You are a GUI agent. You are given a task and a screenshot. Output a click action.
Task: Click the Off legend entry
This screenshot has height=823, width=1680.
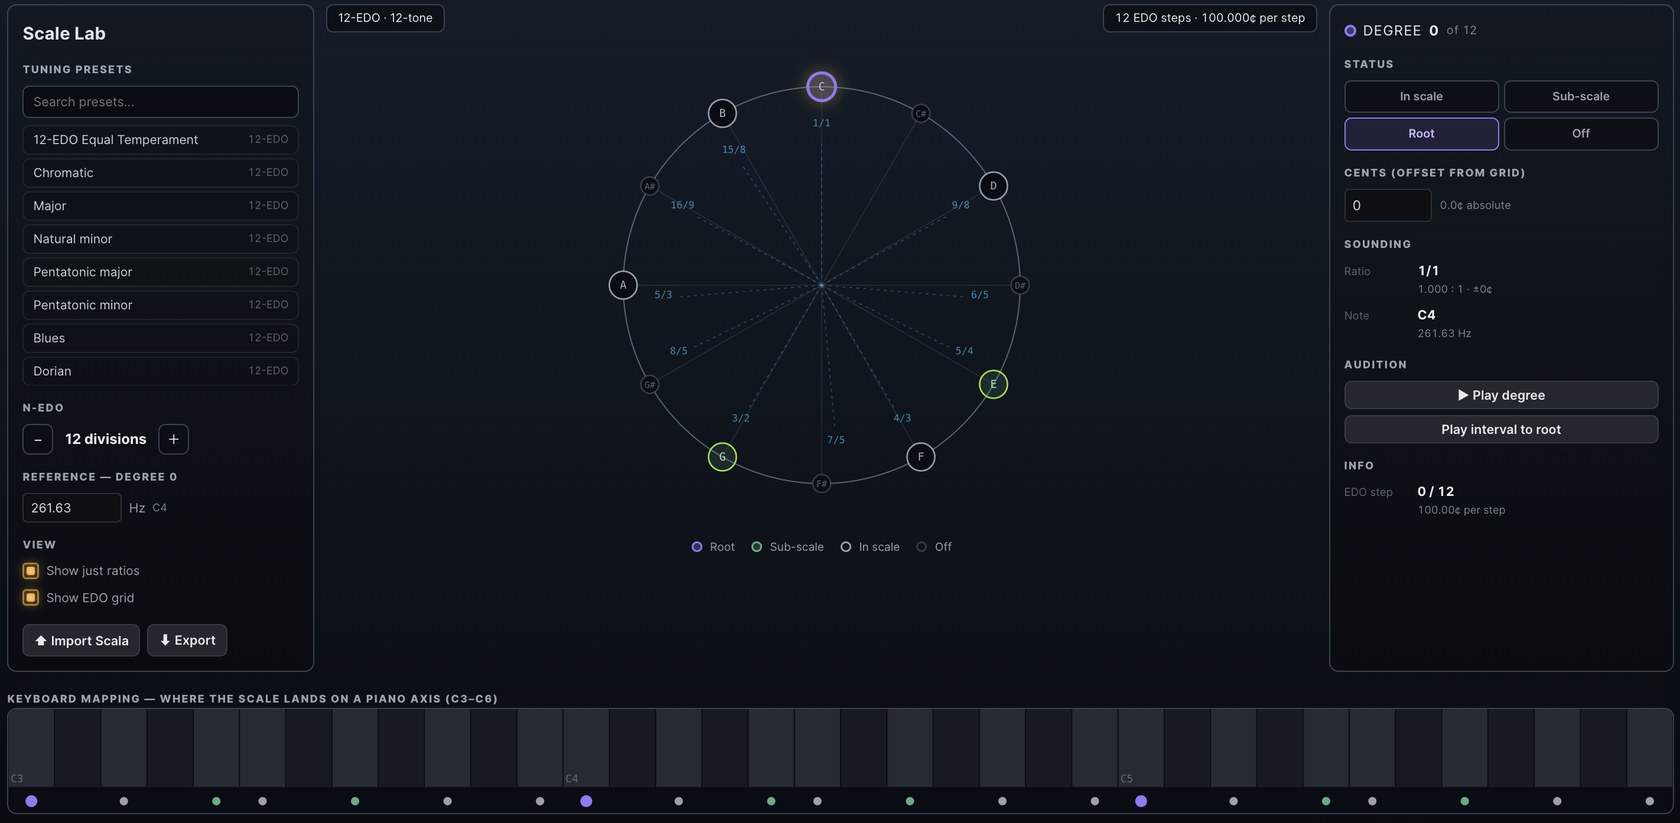coord(934,547)
